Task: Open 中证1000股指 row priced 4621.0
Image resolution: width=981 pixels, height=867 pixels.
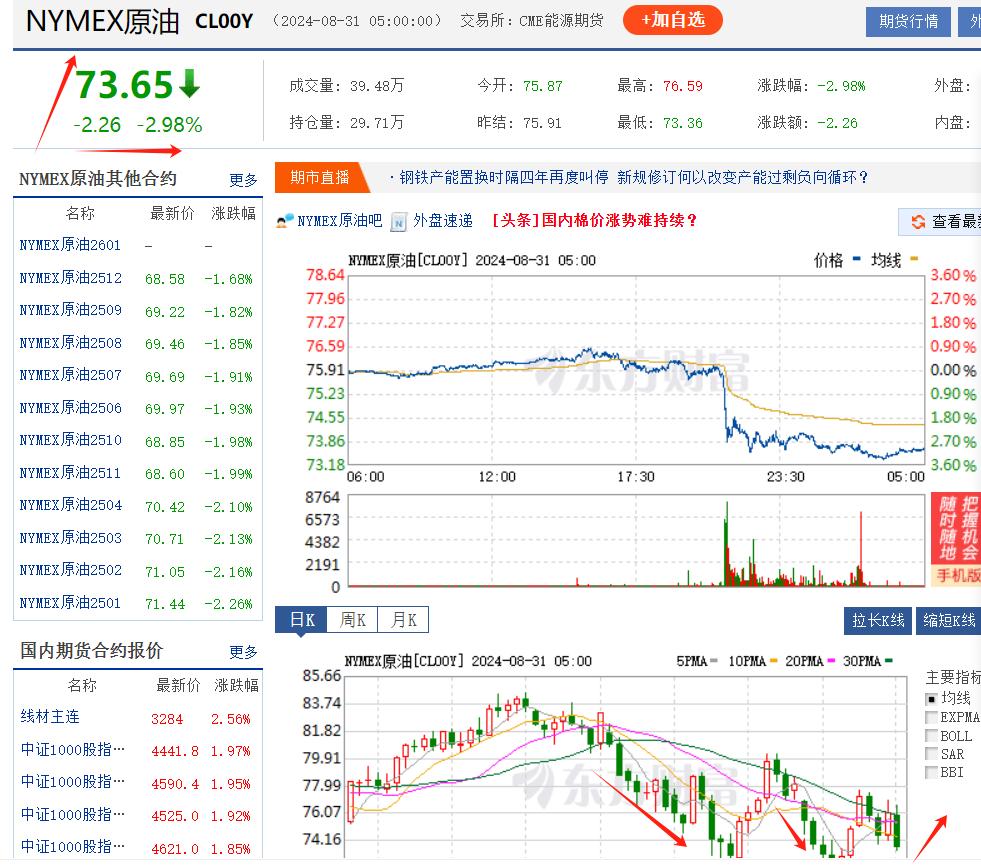Action: pyautogui.click(x=73, y=847)
